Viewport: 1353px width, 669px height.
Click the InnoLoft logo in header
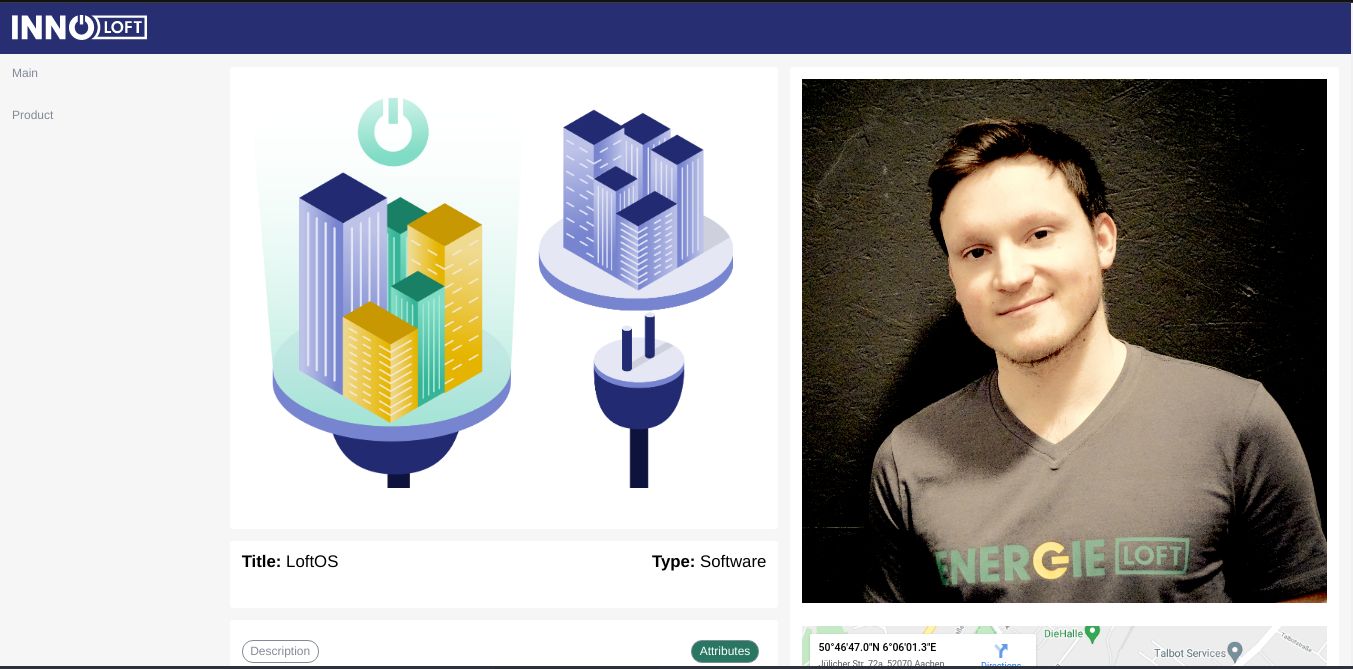click(79, 27)
